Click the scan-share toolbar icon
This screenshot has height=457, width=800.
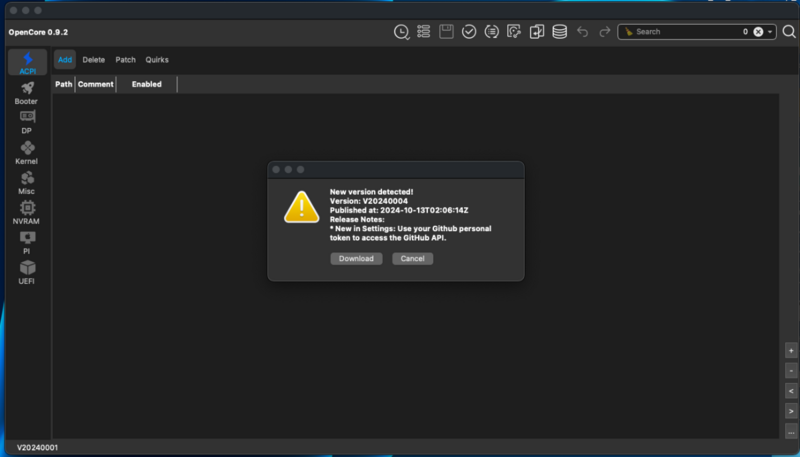(x=514, y=32)
